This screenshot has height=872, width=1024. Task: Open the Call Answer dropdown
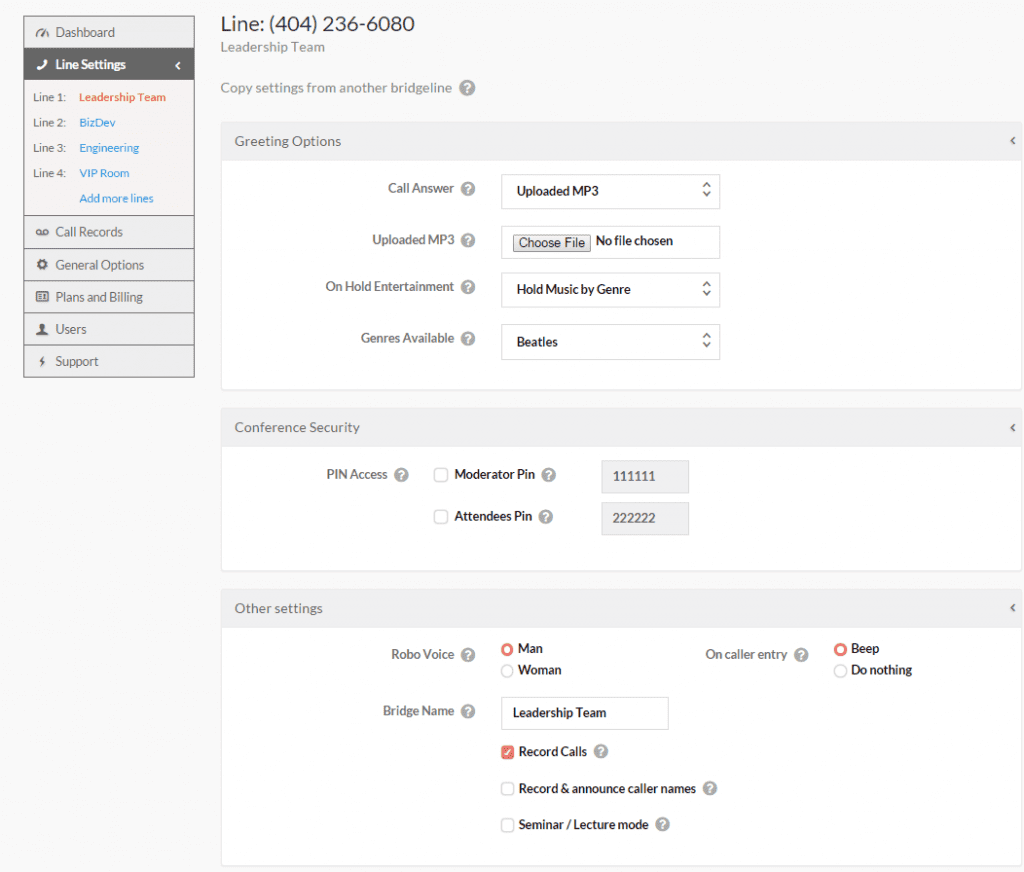[x=611, y=191]
